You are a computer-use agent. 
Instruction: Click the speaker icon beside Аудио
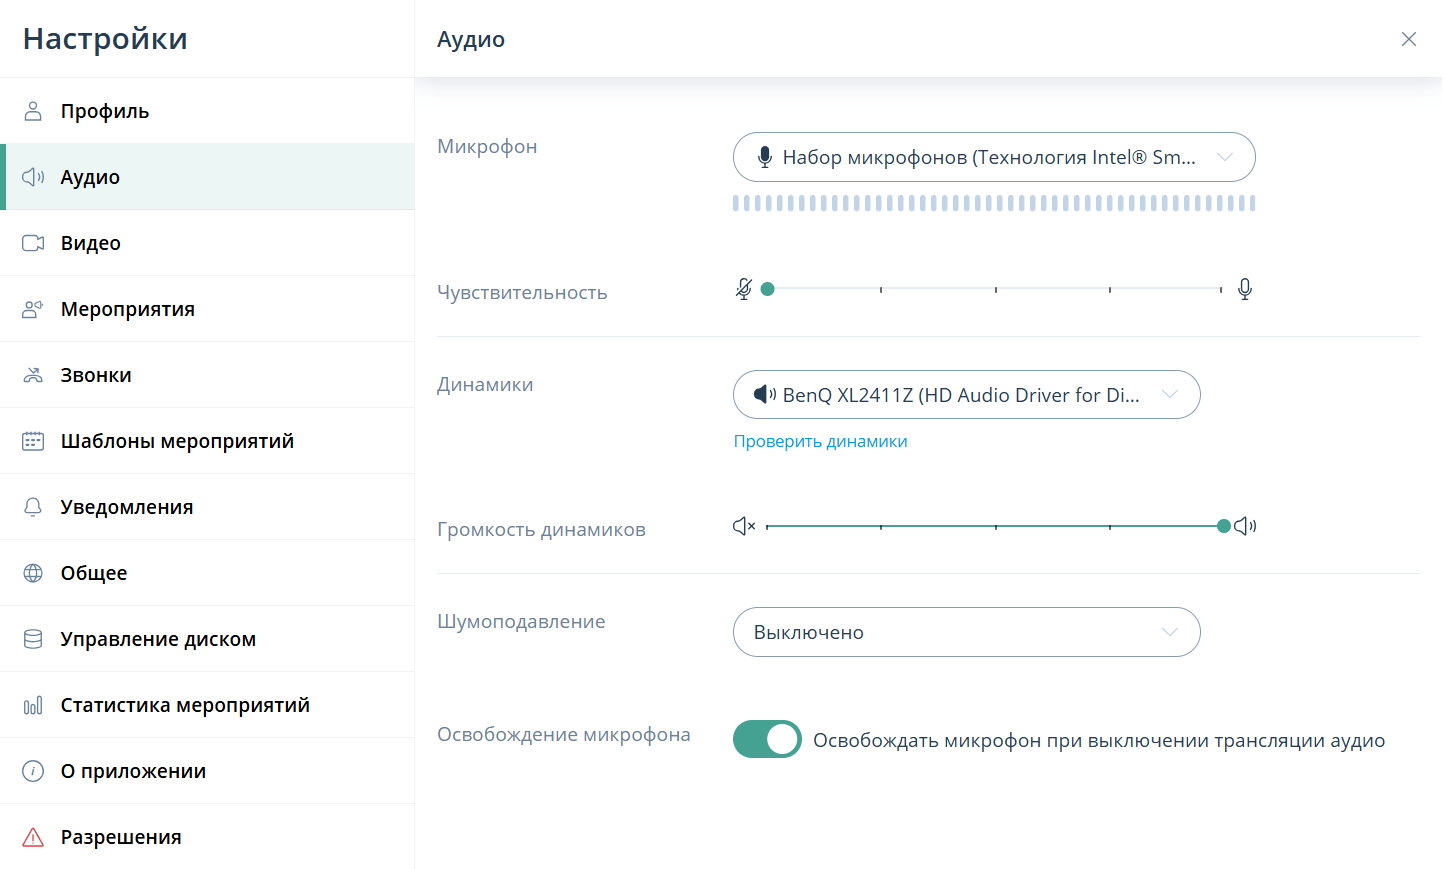[x=33, y=177]
